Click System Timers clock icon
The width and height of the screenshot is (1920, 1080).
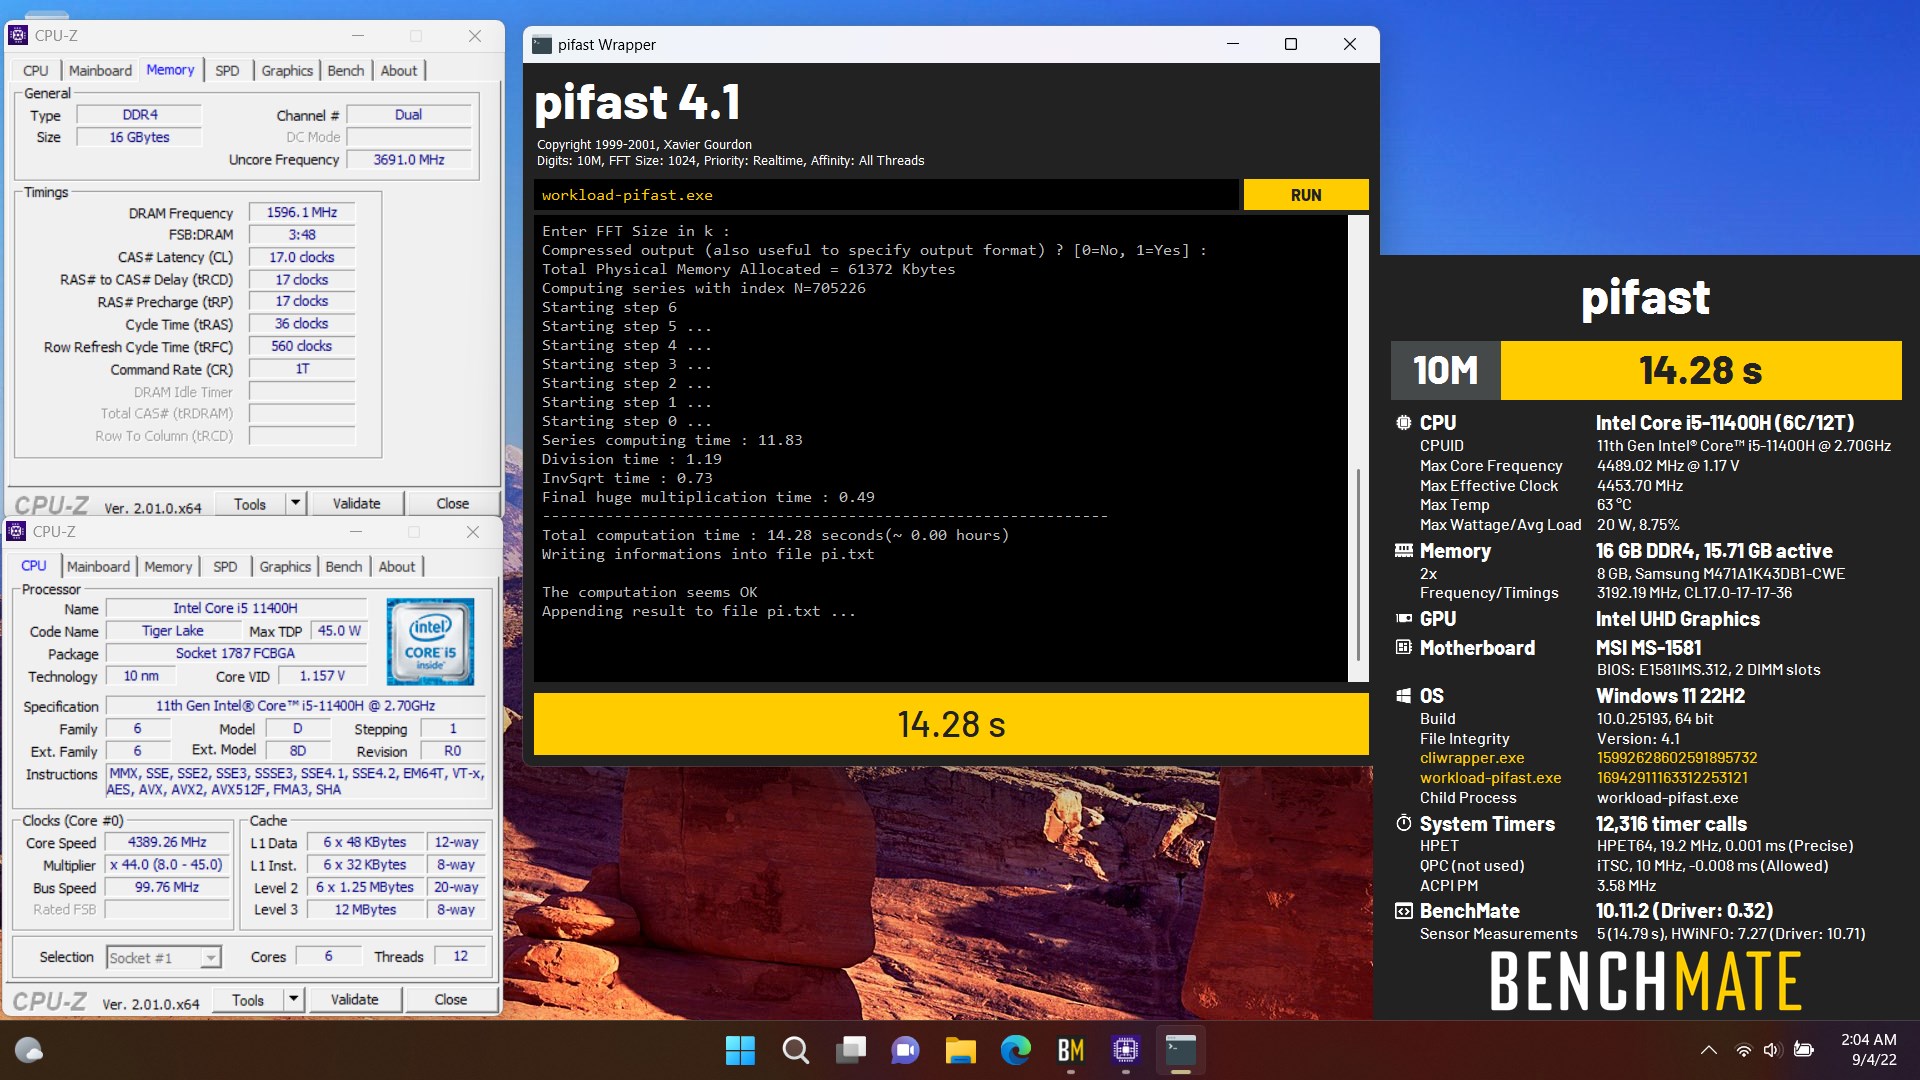(1404, 823)
